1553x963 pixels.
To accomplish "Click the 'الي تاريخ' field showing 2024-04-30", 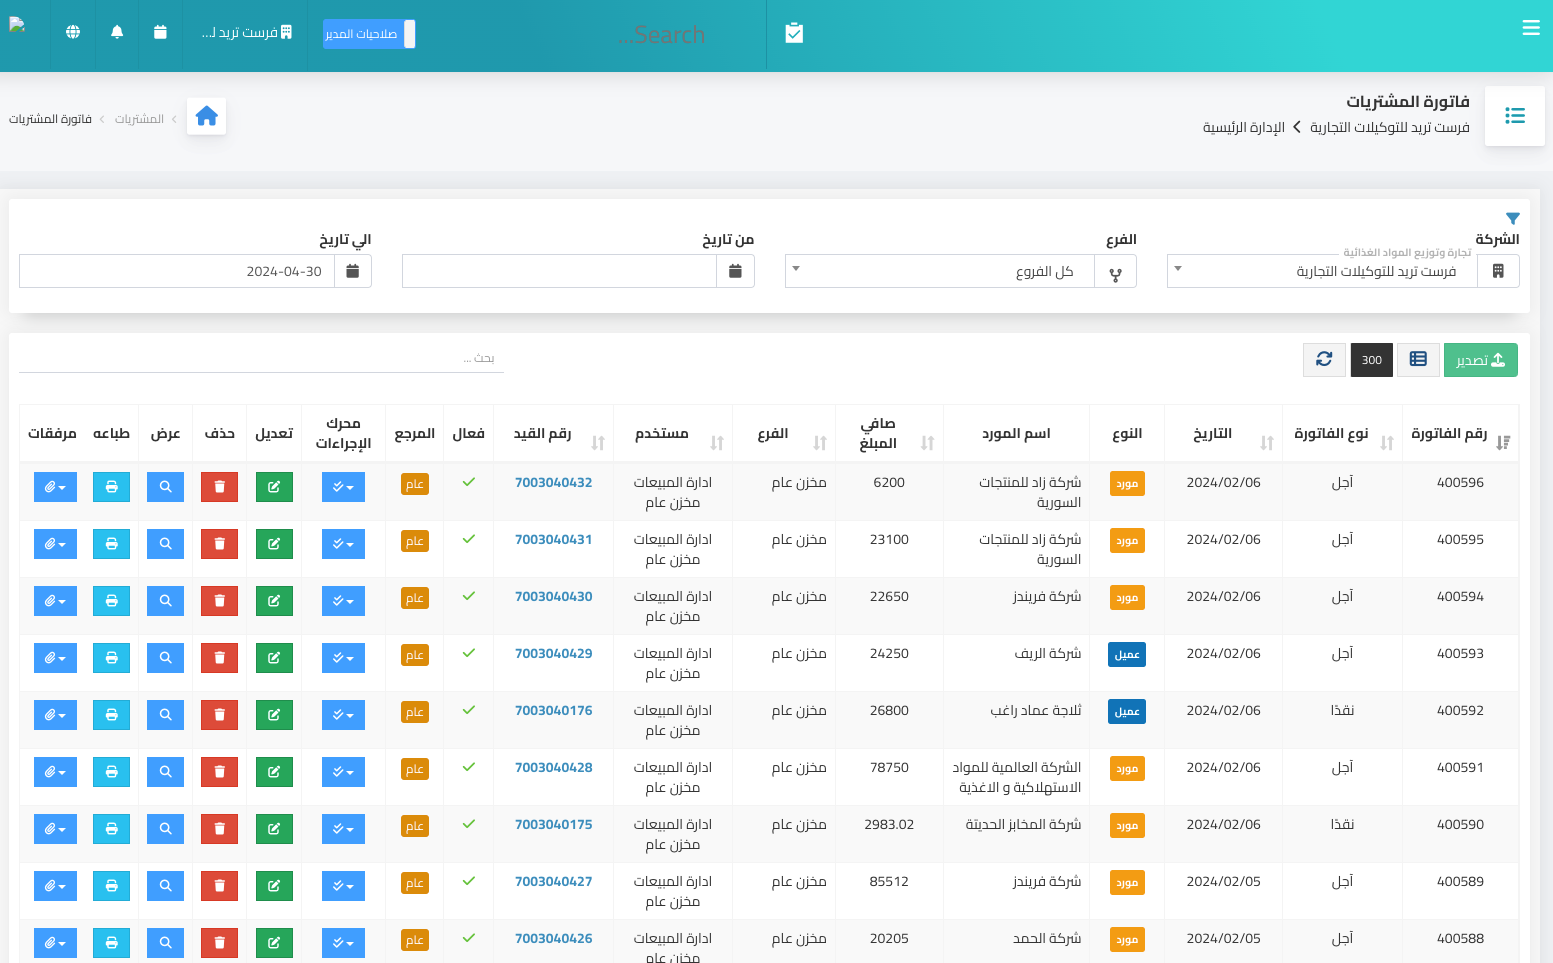I will point(177,271).
